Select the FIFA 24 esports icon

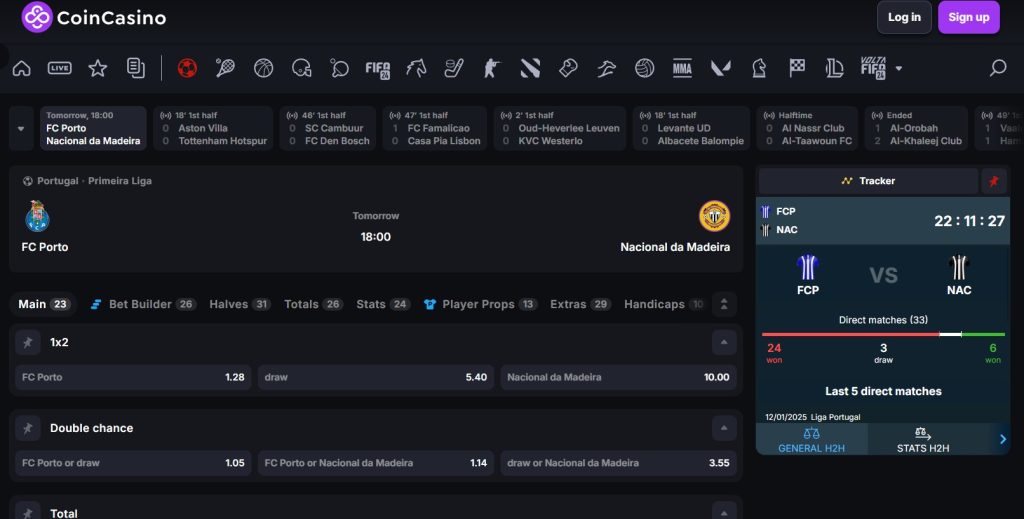377,68
